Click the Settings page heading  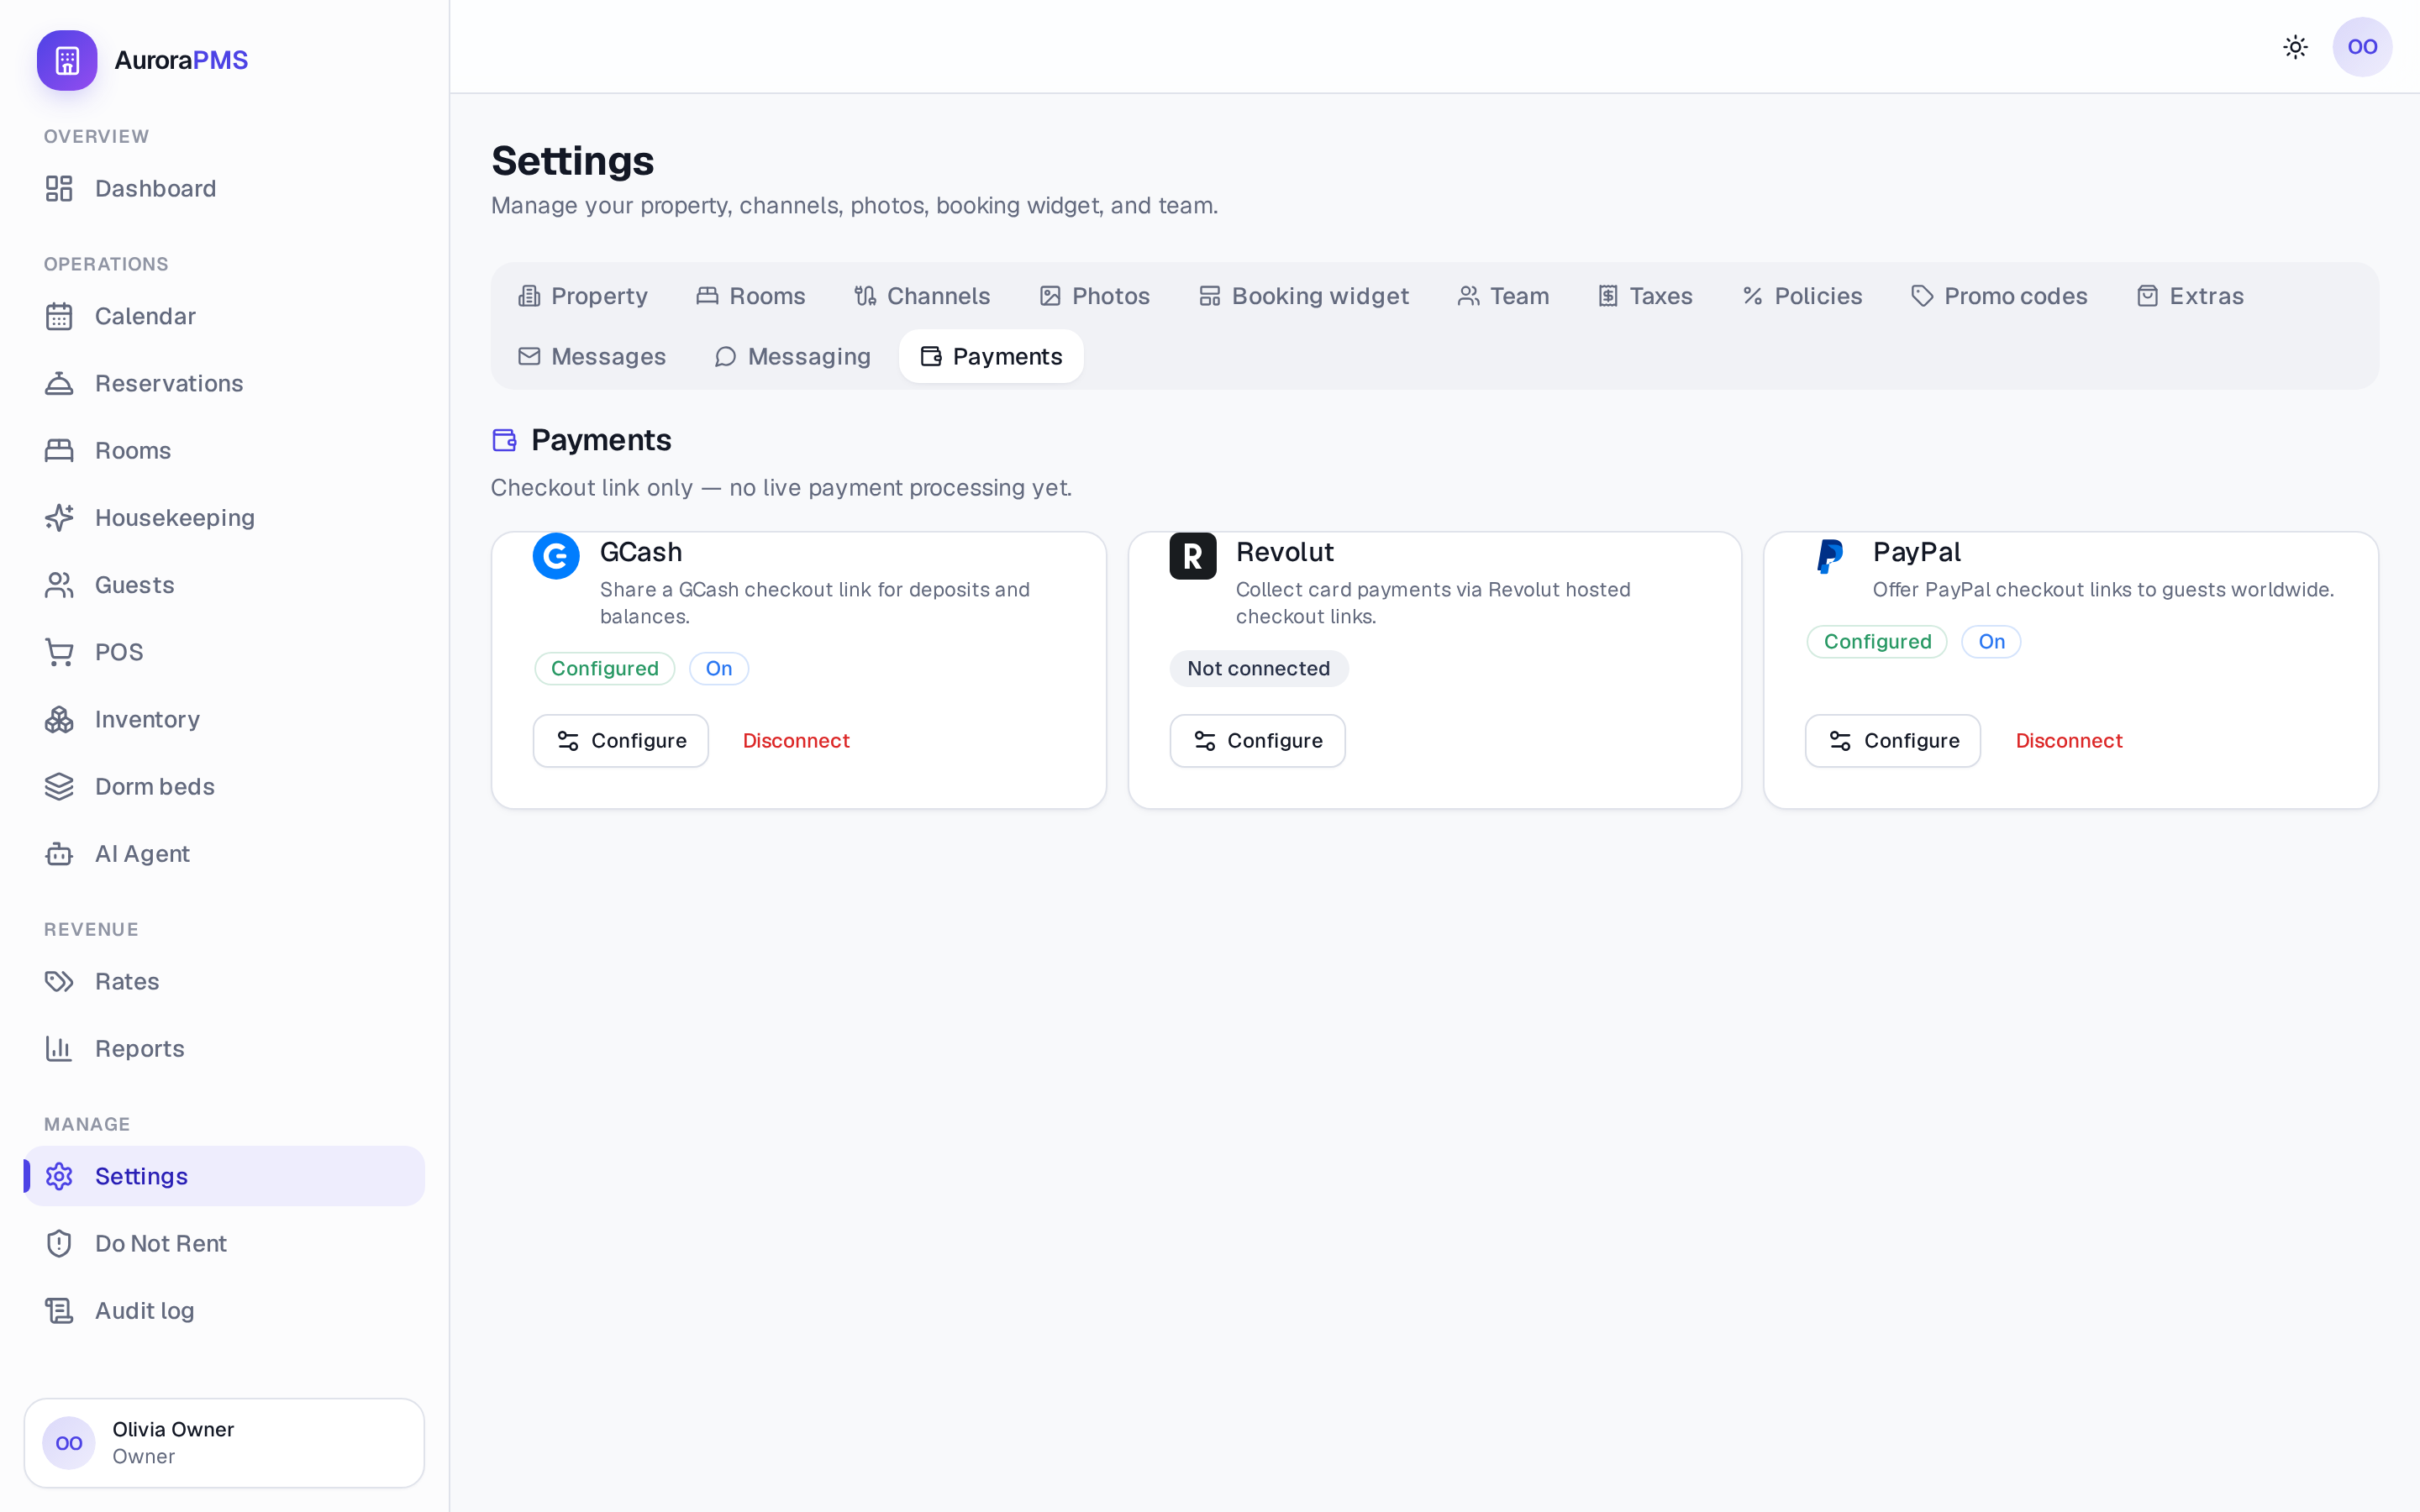(x=573, y=161)
